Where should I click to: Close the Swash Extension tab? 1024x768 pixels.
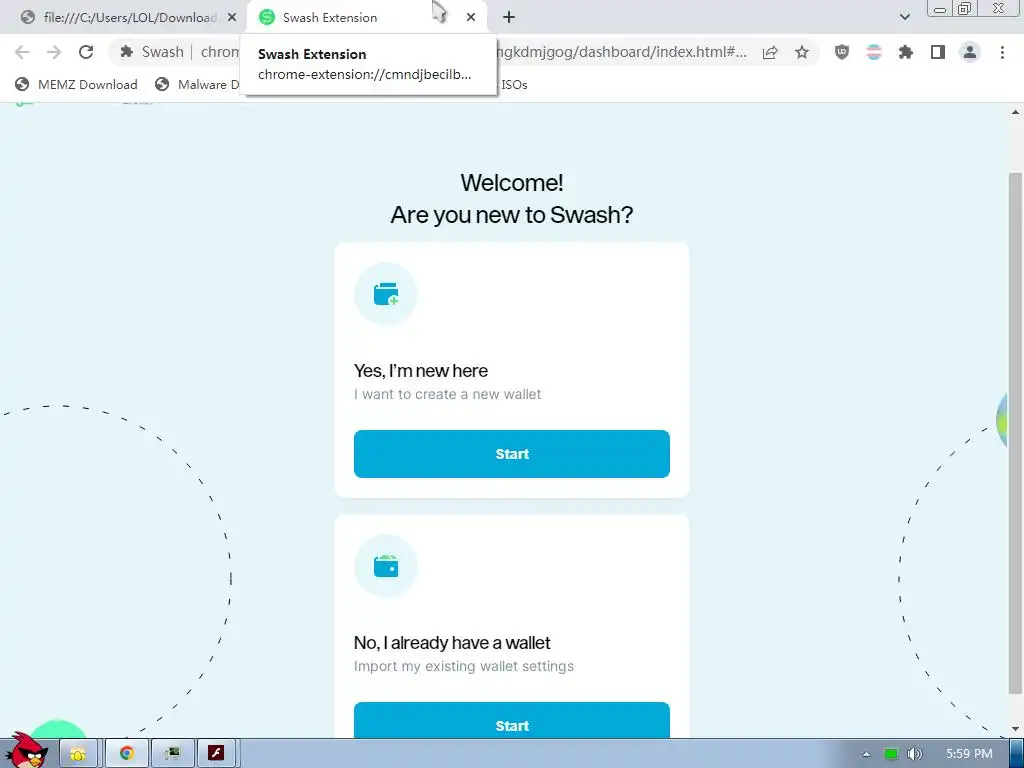[x=471, y=17]
